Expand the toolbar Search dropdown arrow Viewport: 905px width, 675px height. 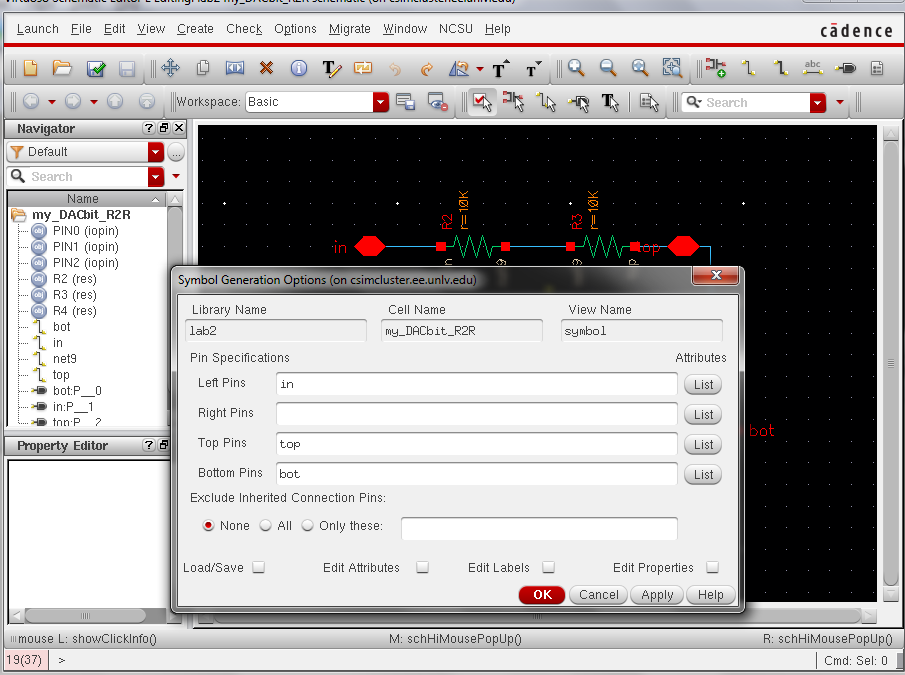[x=818, y=102]
